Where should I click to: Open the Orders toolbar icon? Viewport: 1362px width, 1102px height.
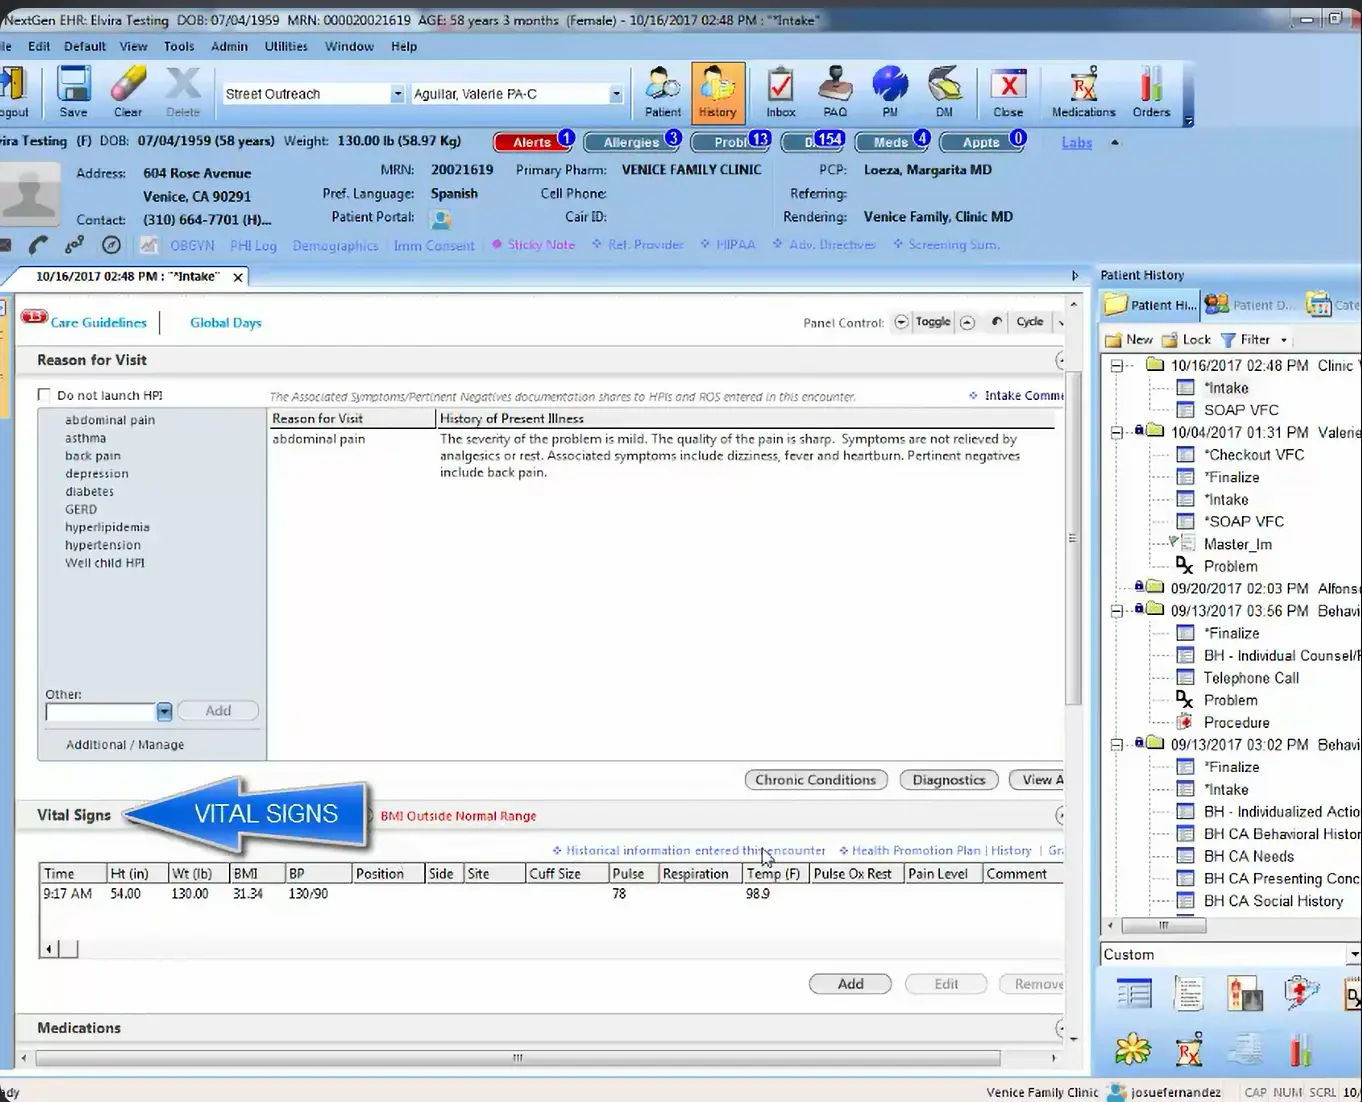pyautogui.click(x=1150, y=90)
